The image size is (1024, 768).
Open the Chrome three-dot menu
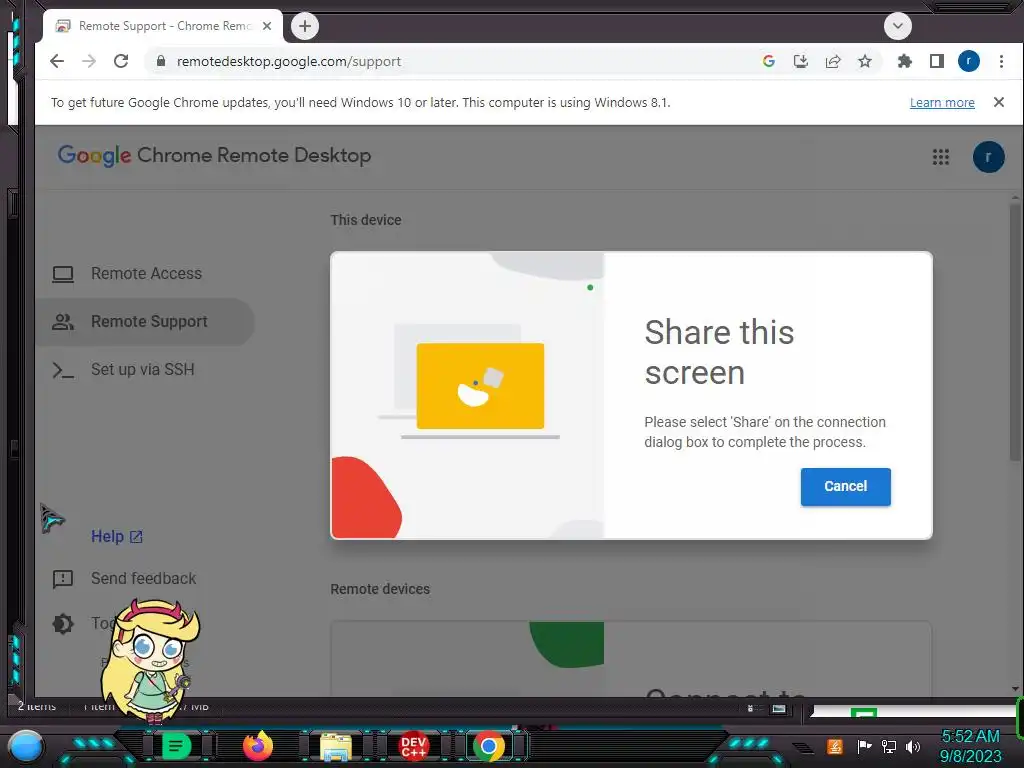(x=1001, y=61)
